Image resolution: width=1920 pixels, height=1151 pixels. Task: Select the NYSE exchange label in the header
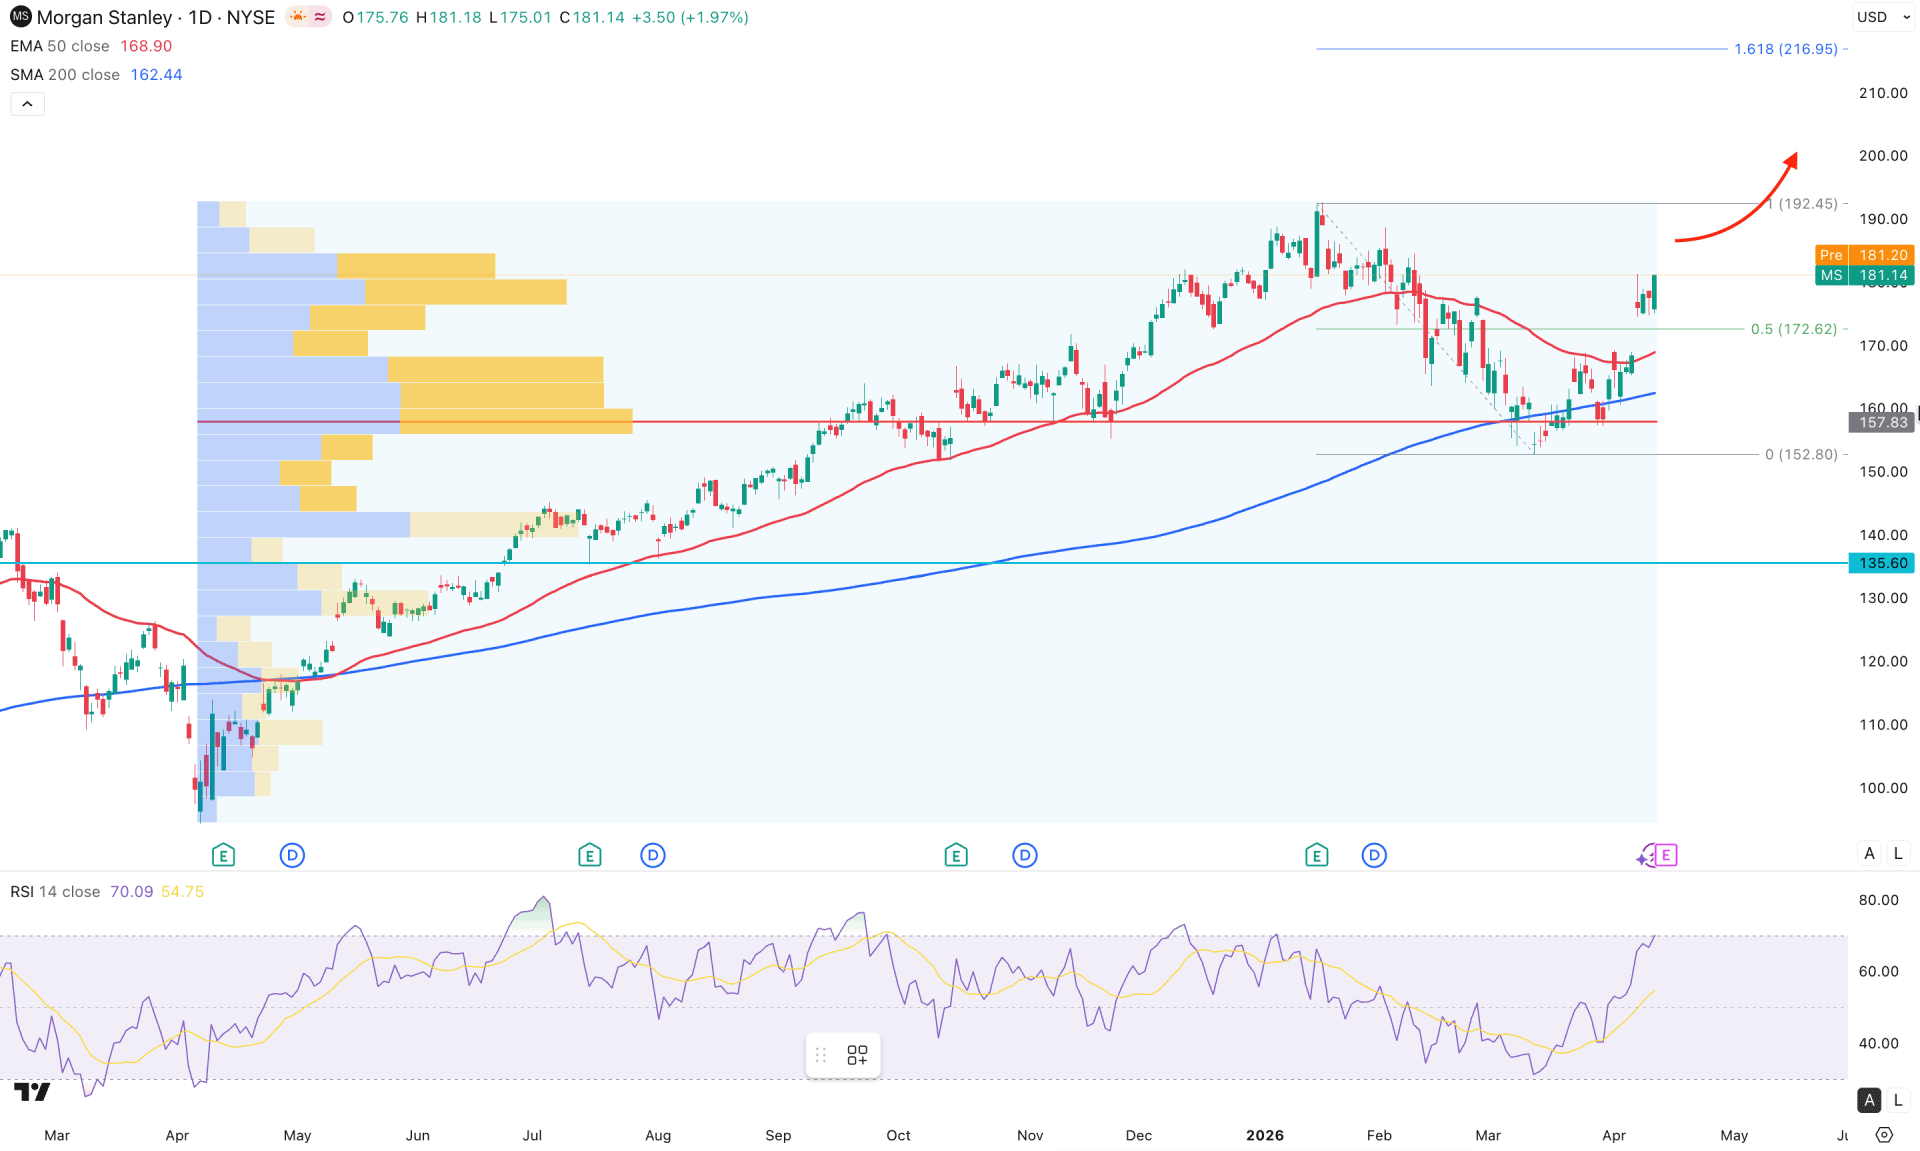click(x=251, y=17)
